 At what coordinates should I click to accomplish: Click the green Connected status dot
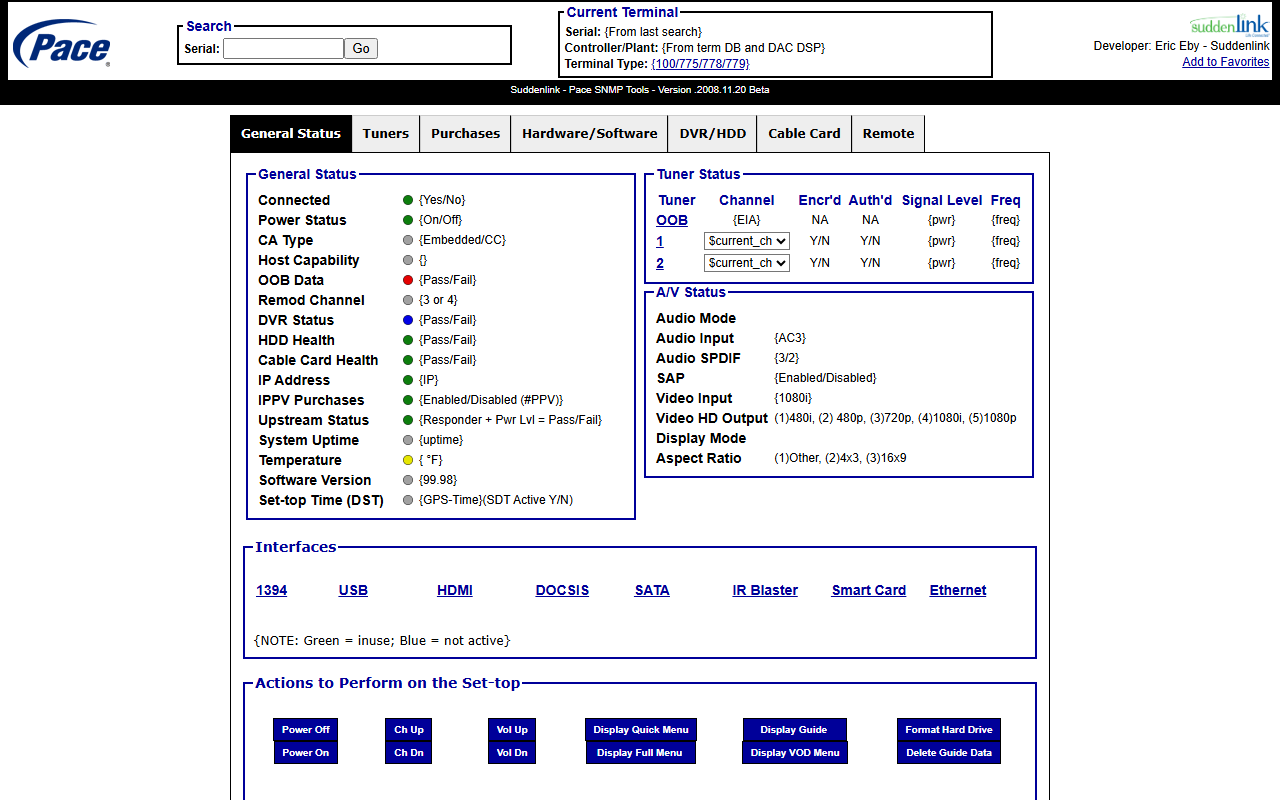coord(408,200)
